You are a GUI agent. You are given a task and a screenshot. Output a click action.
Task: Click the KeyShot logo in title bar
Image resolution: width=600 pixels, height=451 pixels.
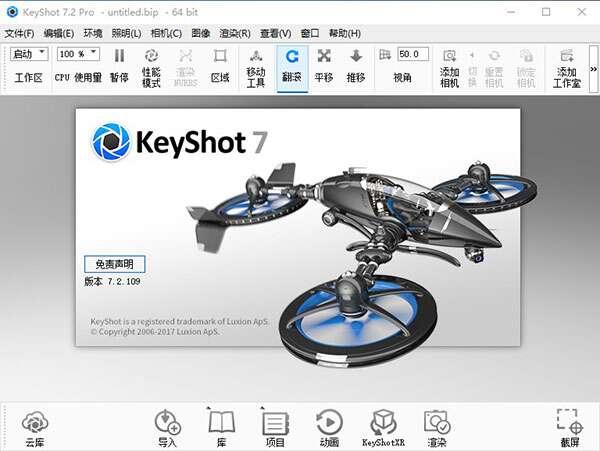[12, 12]
